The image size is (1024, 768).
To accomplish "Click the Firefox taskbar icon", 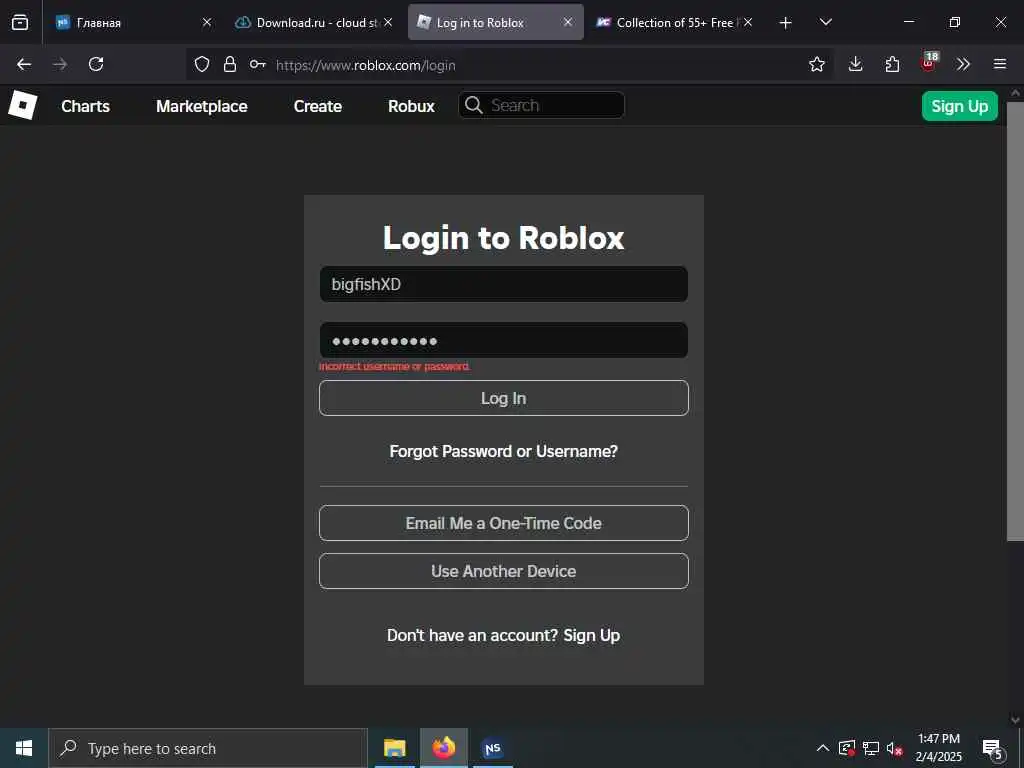I will 443,748.
